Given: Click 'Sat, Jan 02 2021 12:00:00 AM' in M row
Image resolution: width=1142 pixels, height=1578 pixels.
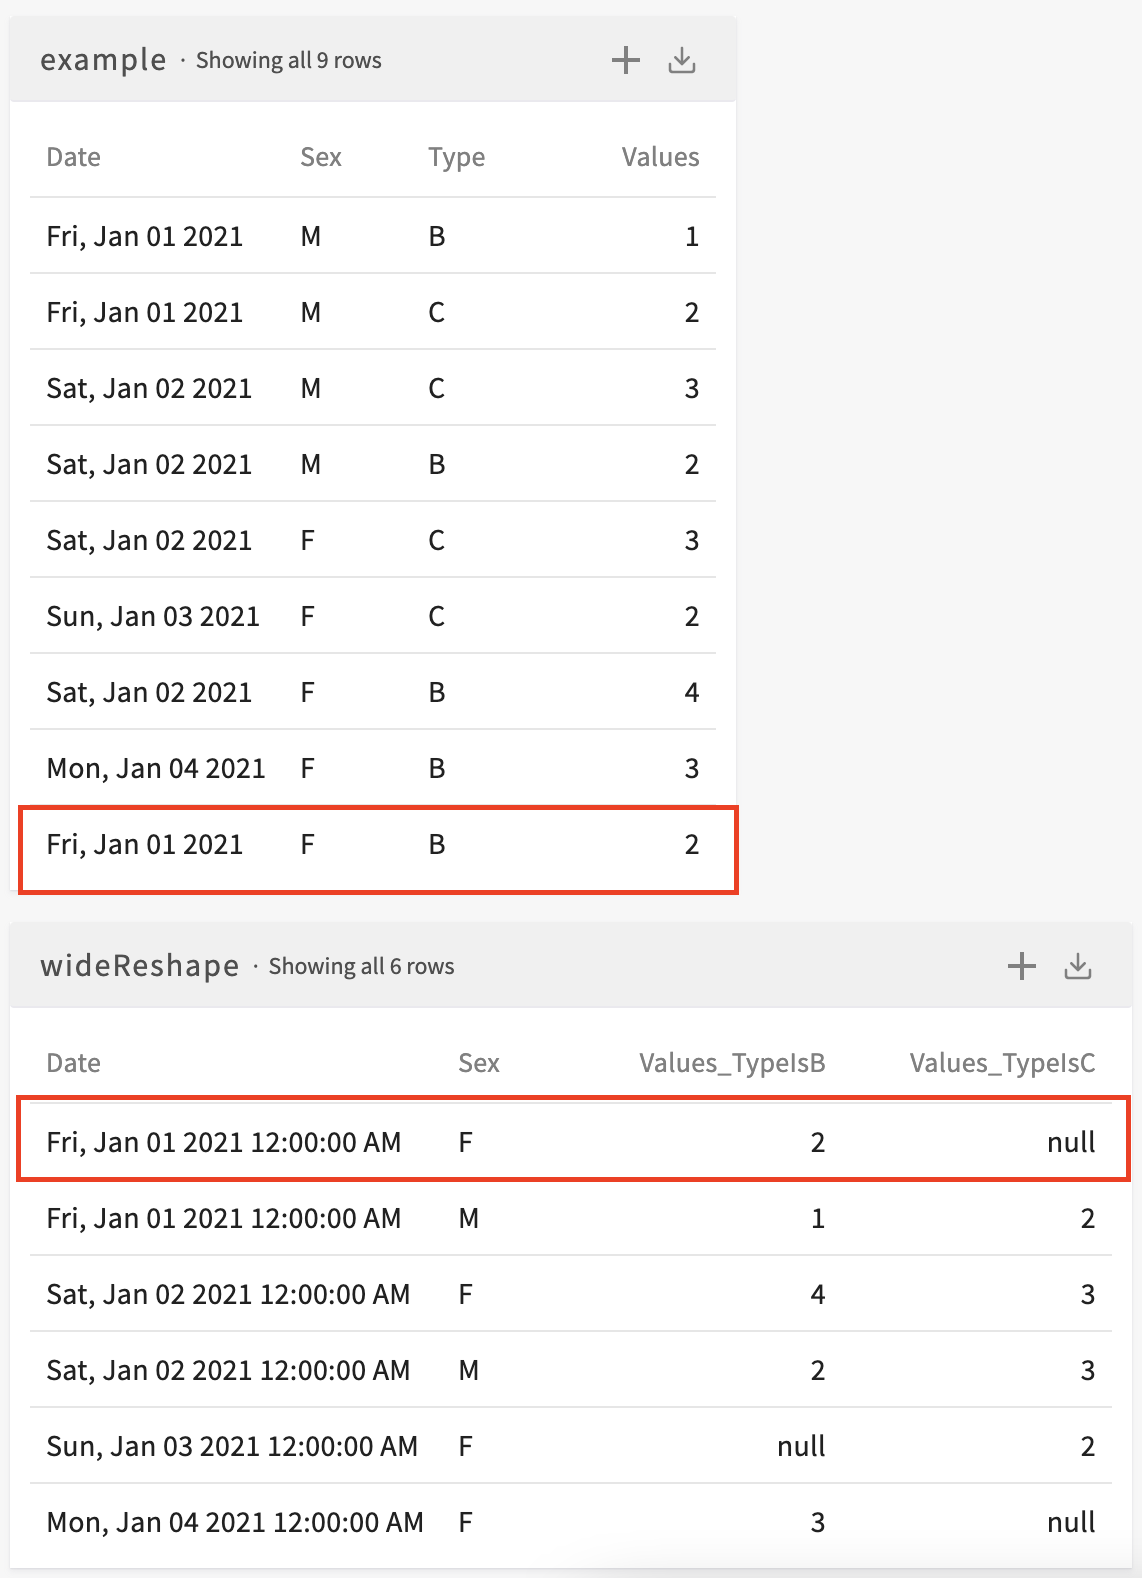Looking at the screenshot, I should point(228,1371).
